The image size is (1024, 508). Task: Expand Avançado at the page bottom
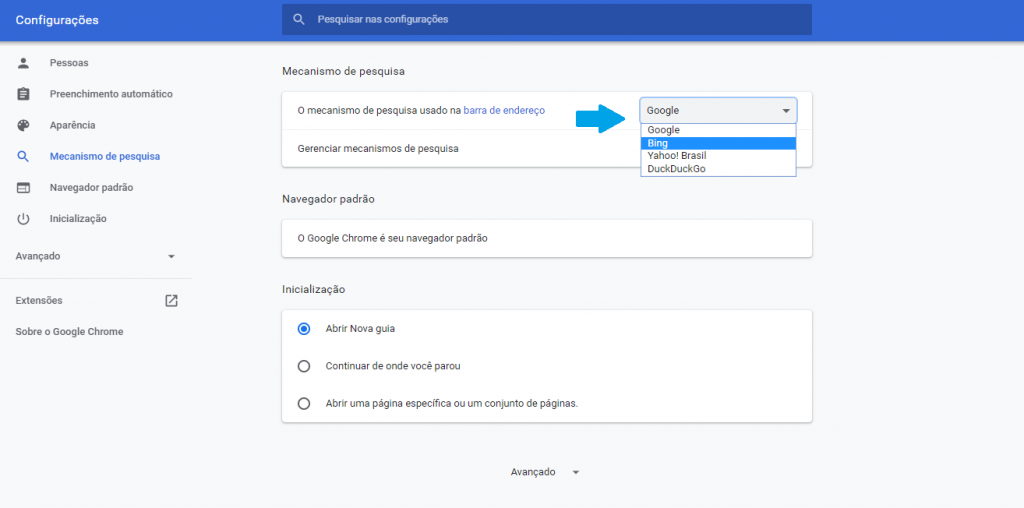pos(545,472)
